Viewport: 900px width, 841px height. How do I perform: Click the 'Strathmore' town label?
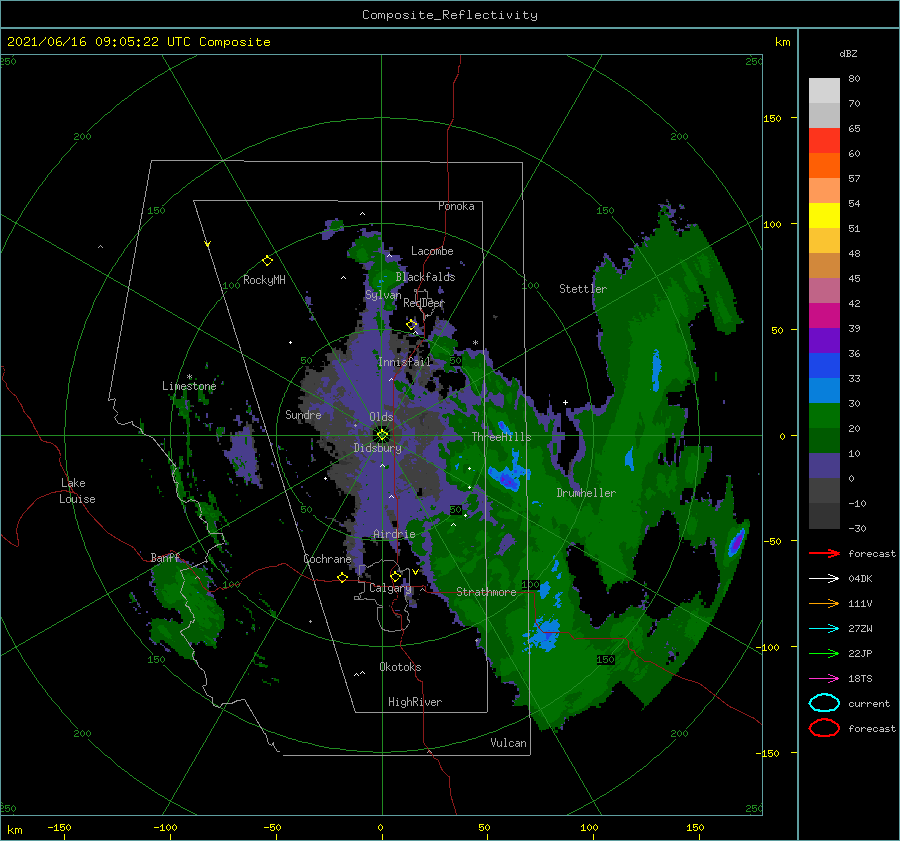point(486,592)
